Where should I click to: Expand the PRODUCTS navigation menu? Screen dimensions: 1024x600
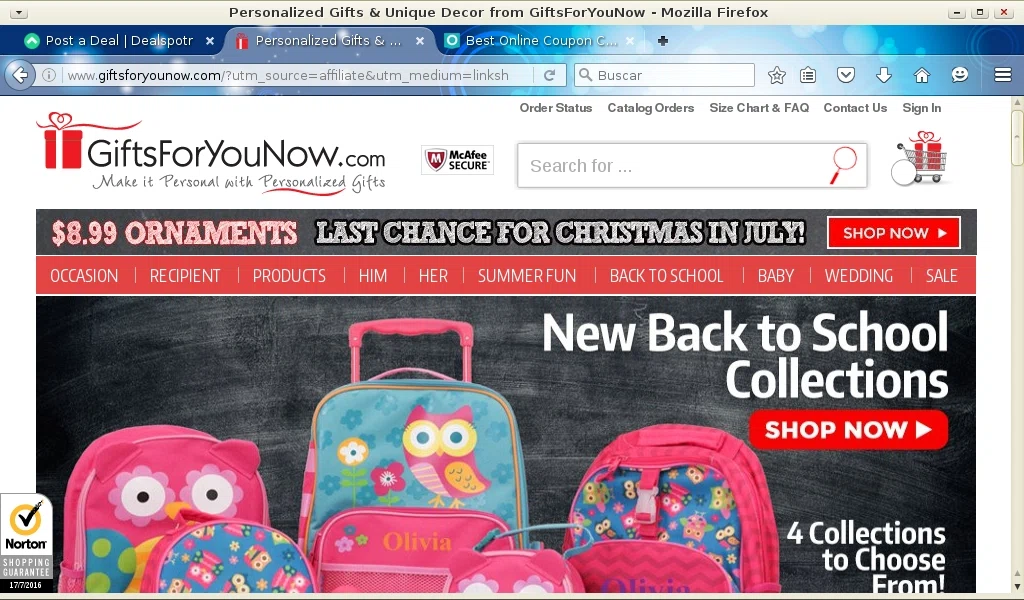tap(289, 276)
